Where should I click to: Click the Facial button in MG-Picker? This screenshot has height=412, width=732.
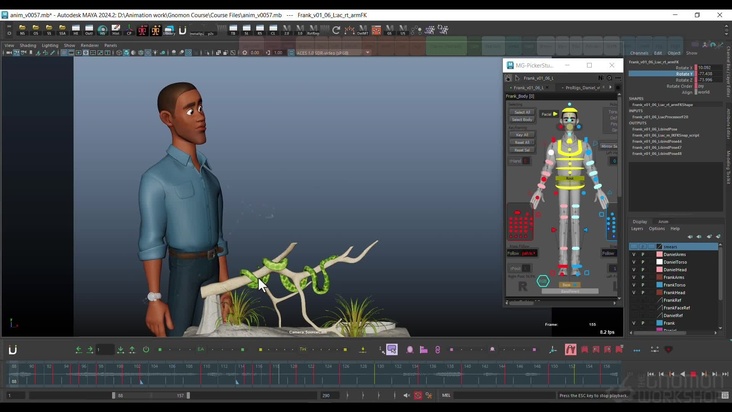(x=549, y=114)
